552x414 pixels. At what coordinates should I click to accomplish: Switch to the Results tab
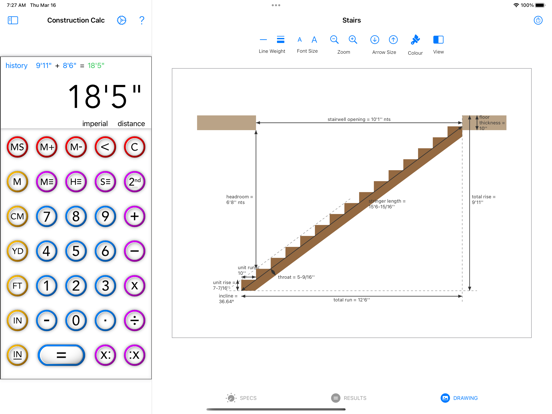[349, 398]
